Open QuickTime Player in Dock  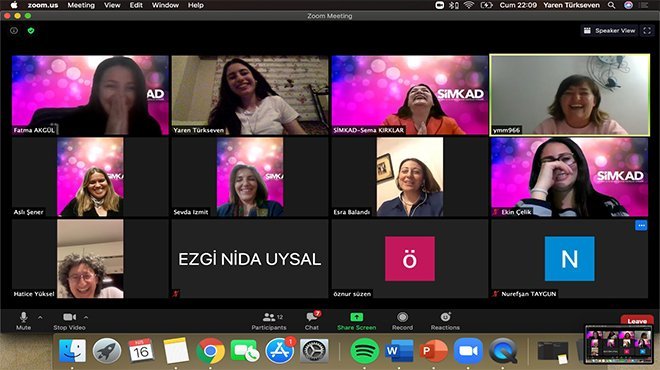(x=503, y=350)
